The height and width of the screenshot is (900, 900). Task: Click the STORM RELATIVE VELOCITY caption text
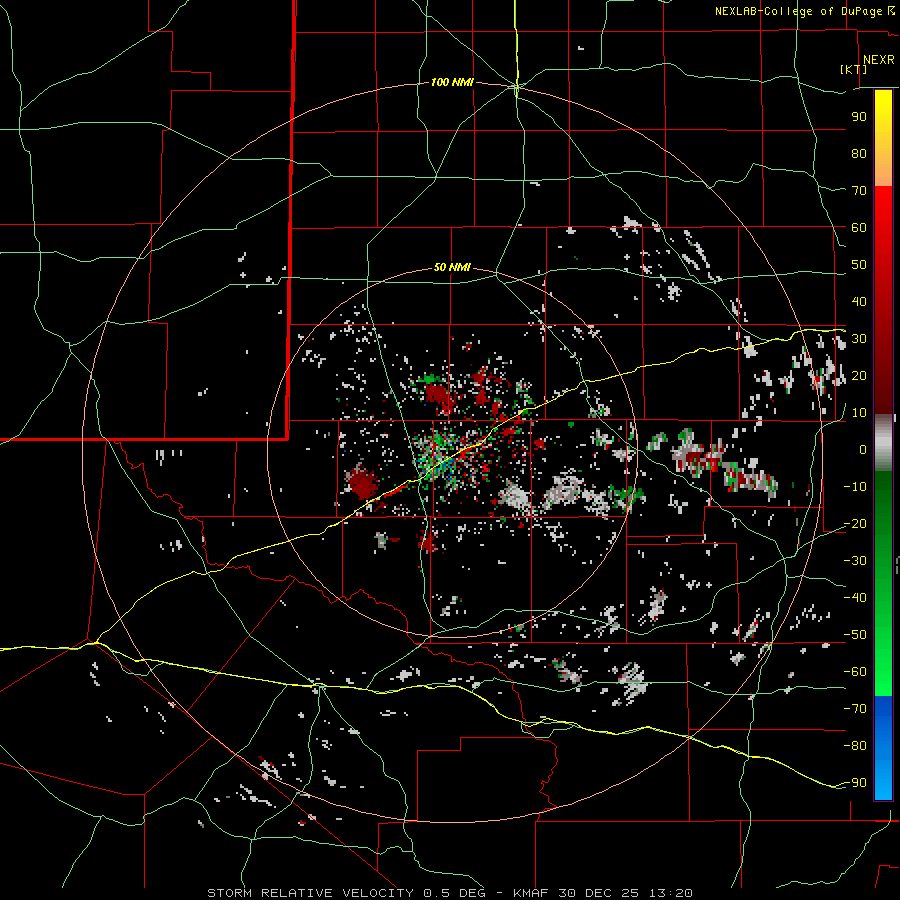[x=310, y=893]
